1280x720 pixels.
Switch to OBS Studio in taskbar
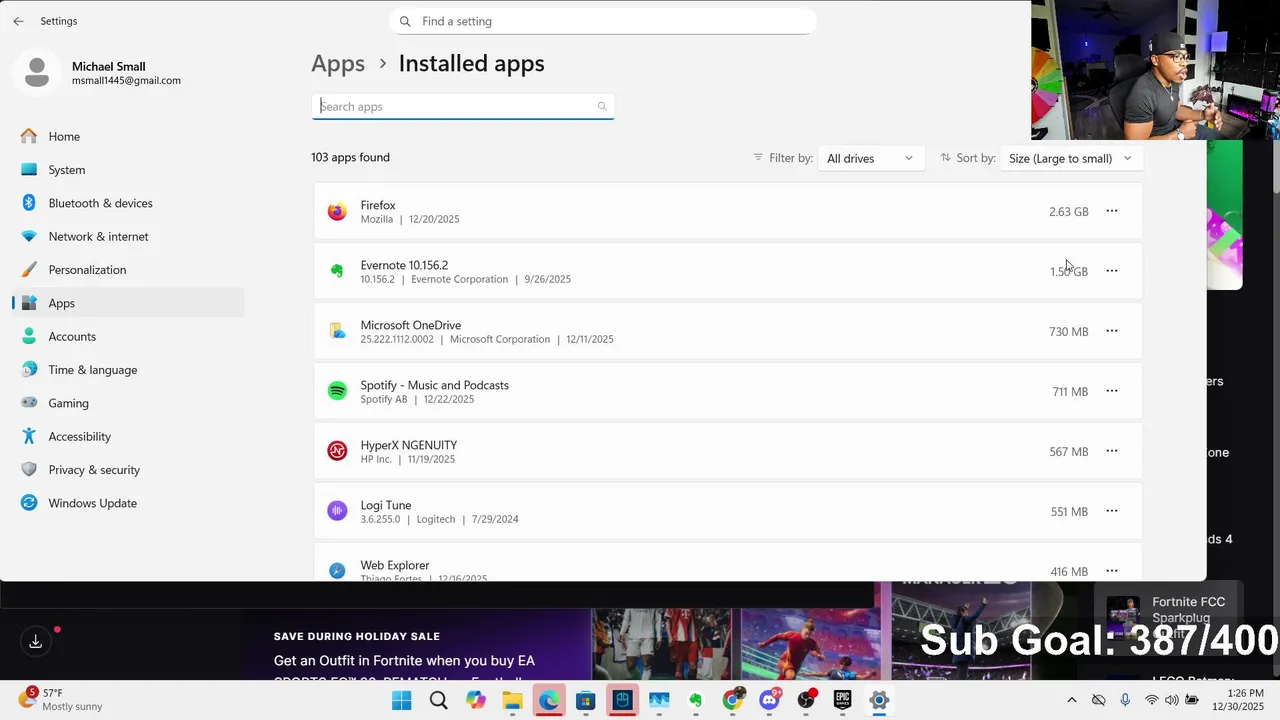point(806,700)
